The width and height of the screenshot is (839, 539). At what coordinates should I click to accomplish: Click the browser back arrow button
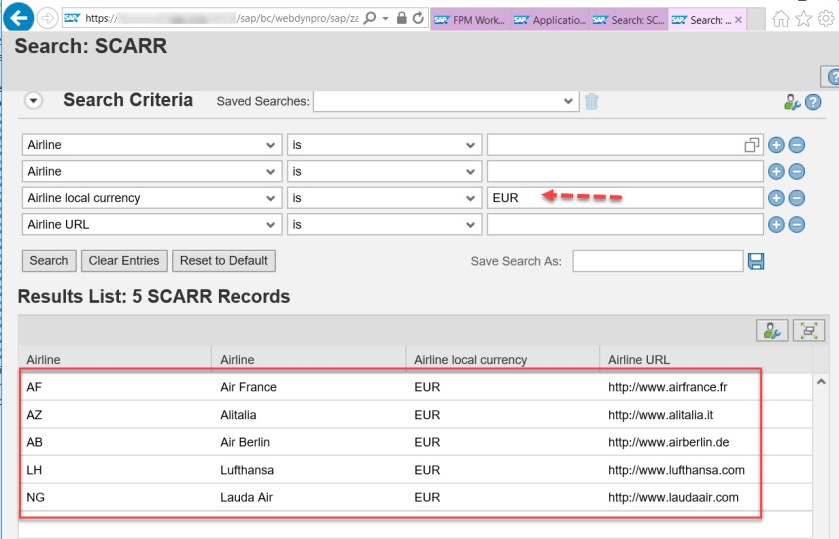point(20,17)
